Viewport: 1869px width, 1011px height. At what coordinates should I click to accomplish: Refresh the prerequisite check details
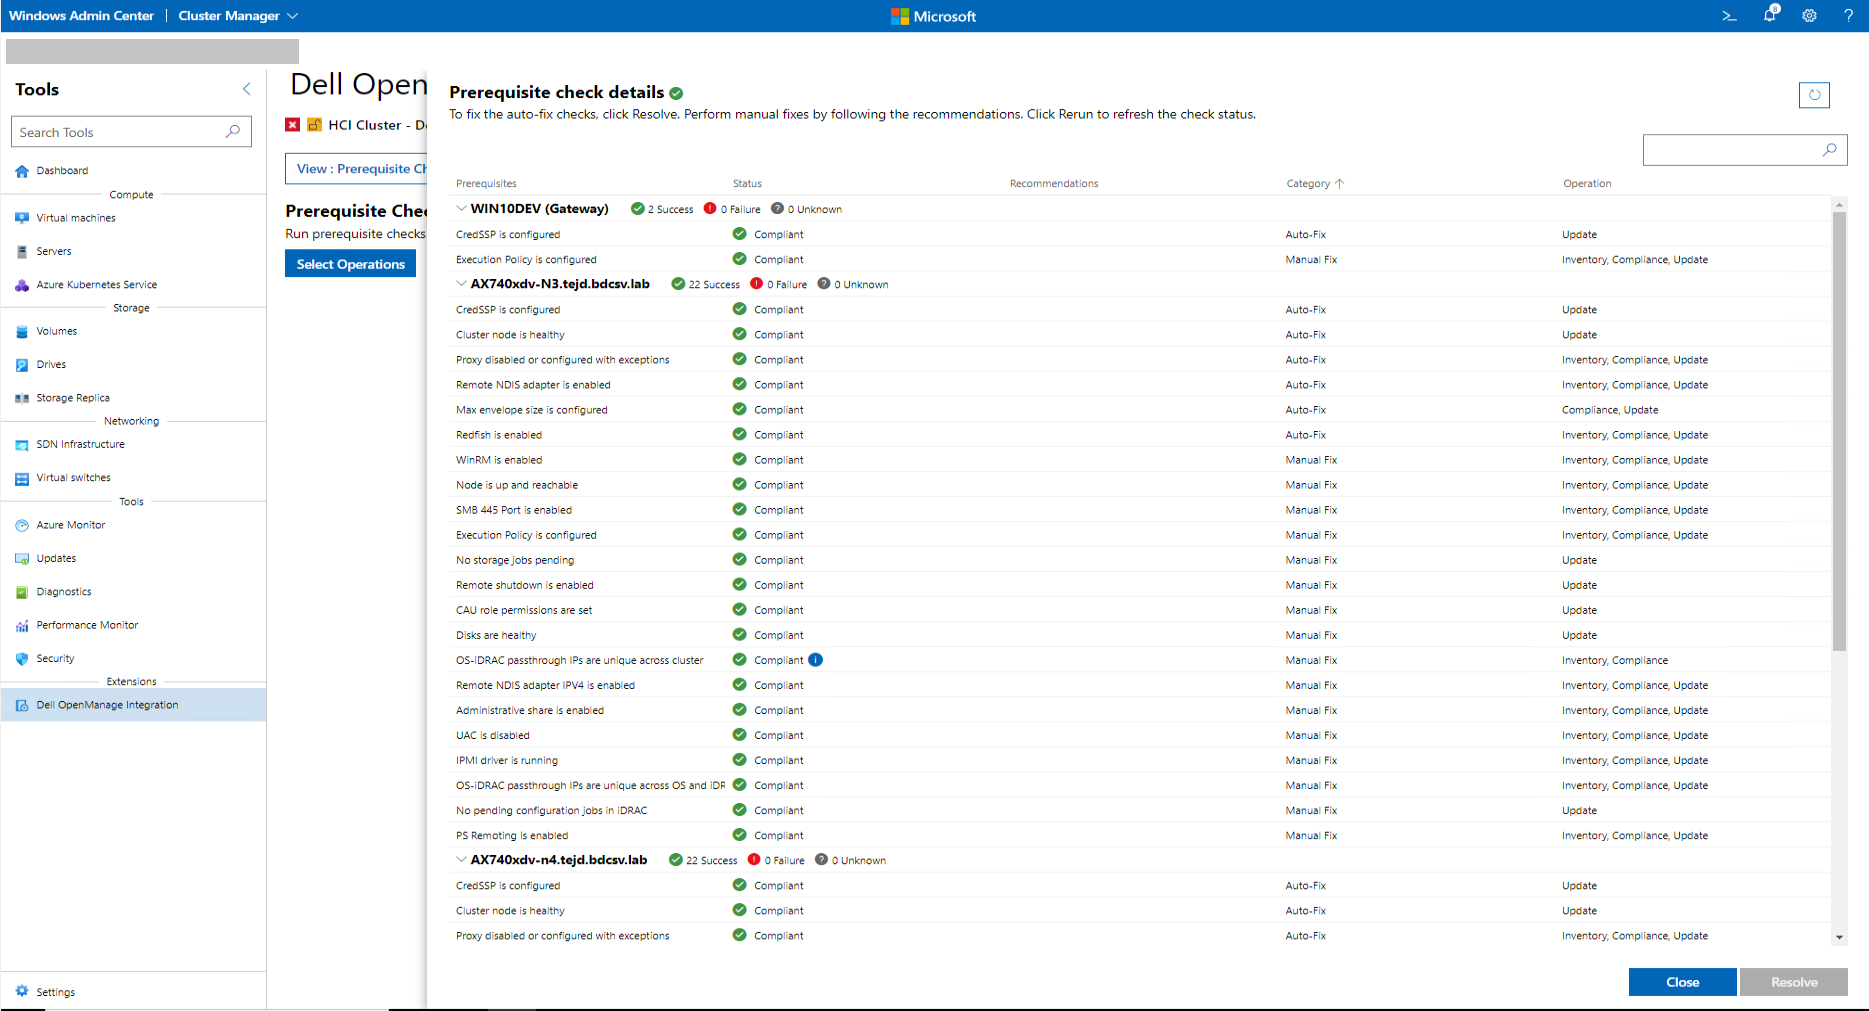coord(1814,95)
